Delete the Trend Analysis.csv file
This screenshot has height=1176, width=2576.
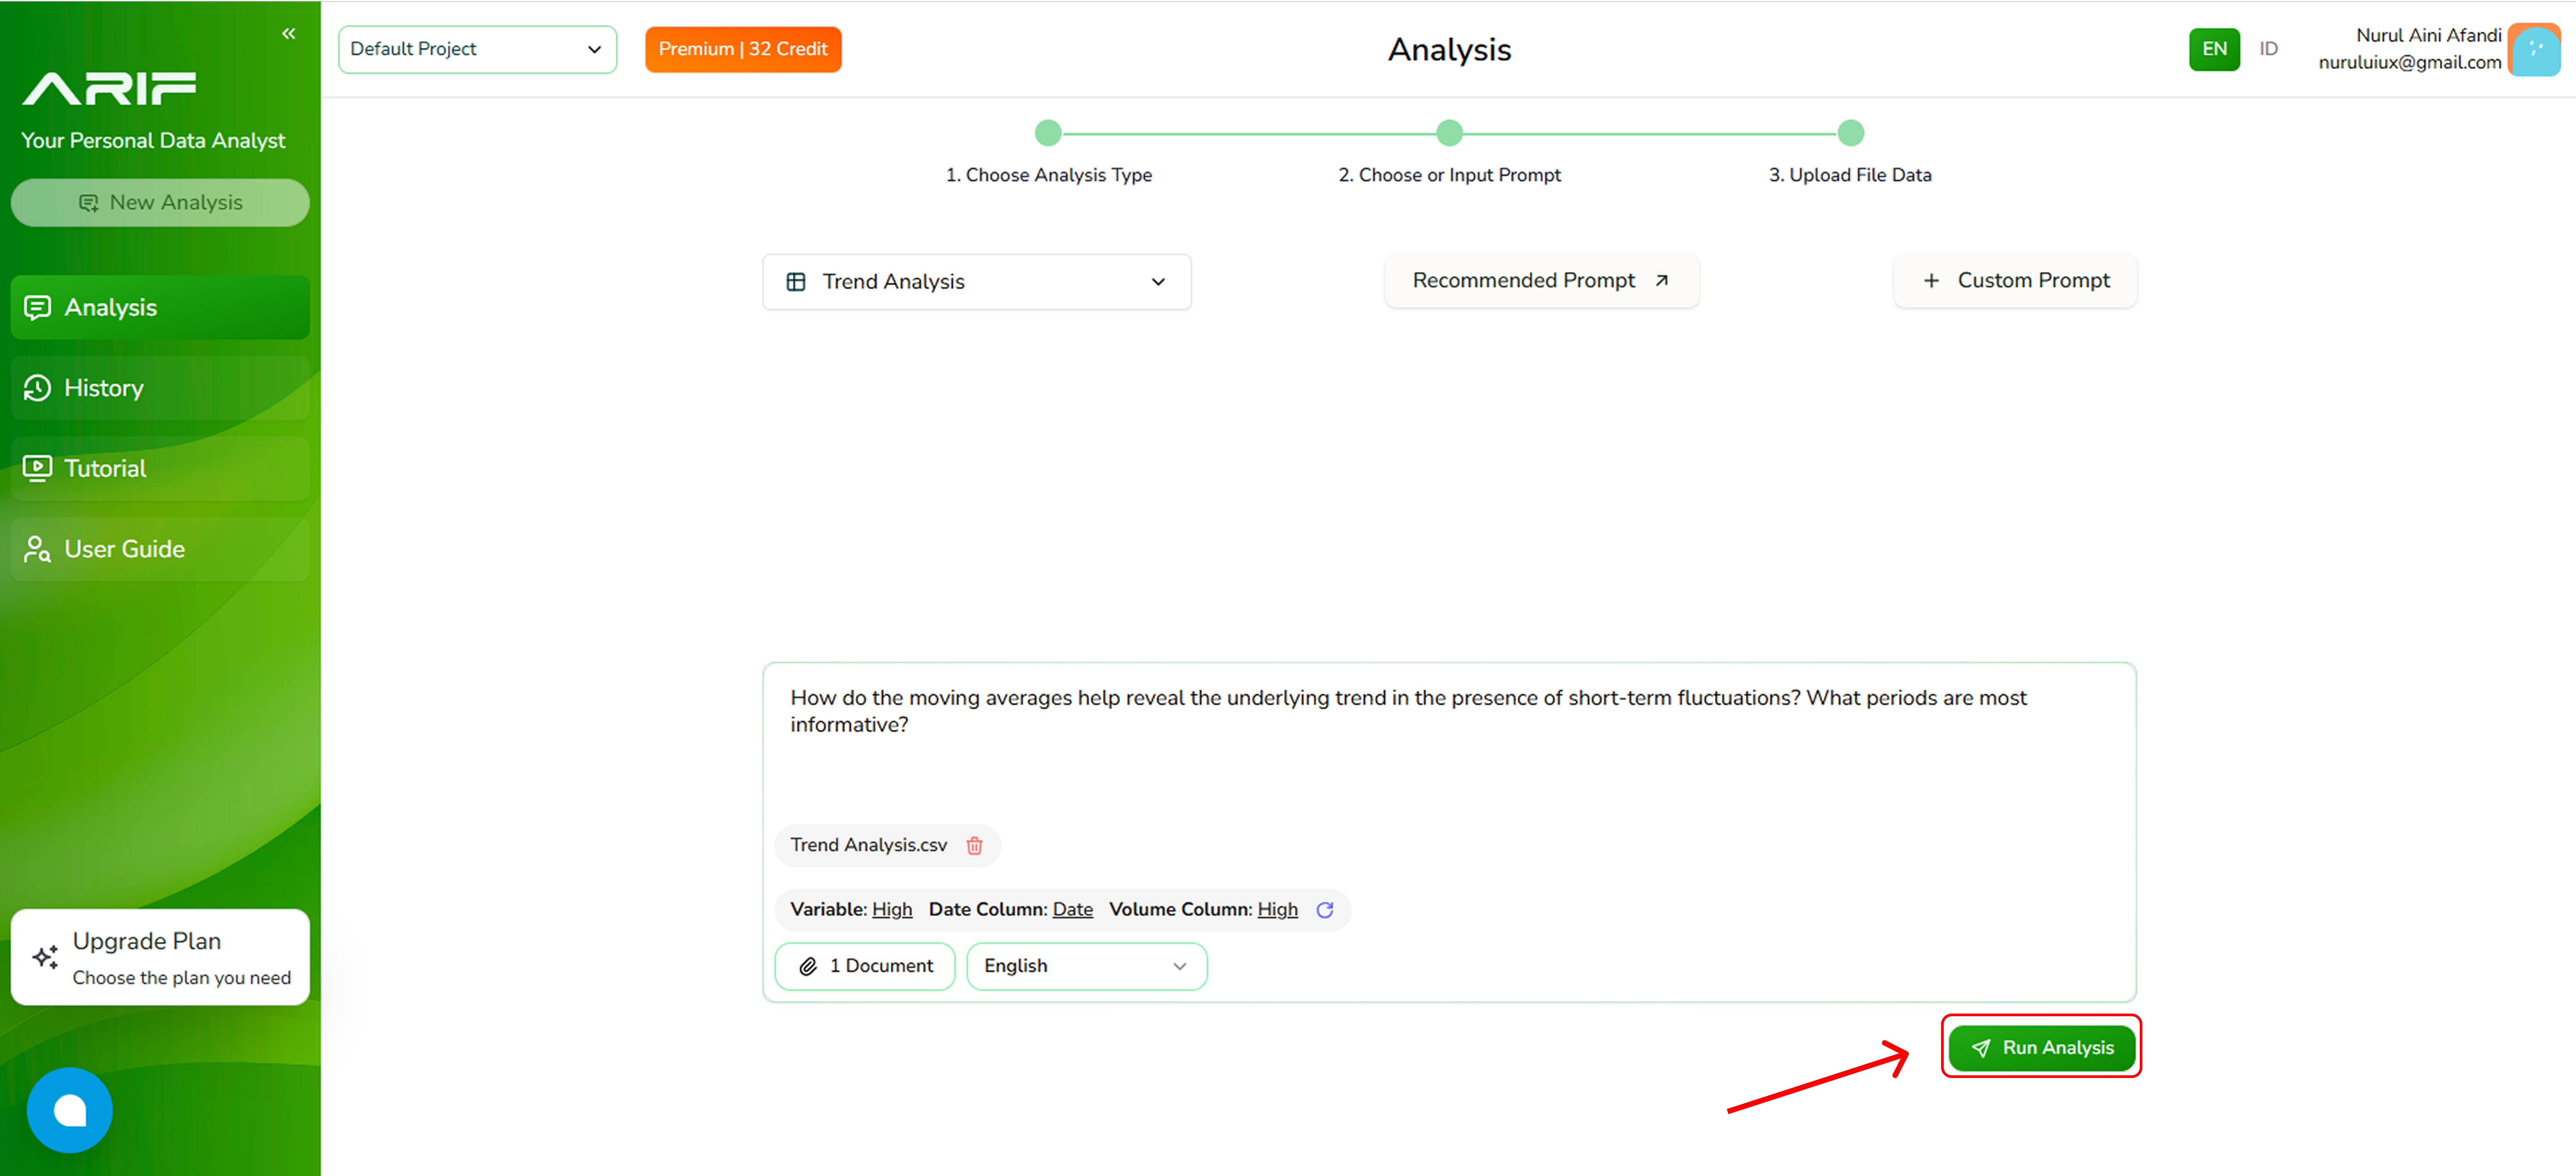tap(974, 846)
